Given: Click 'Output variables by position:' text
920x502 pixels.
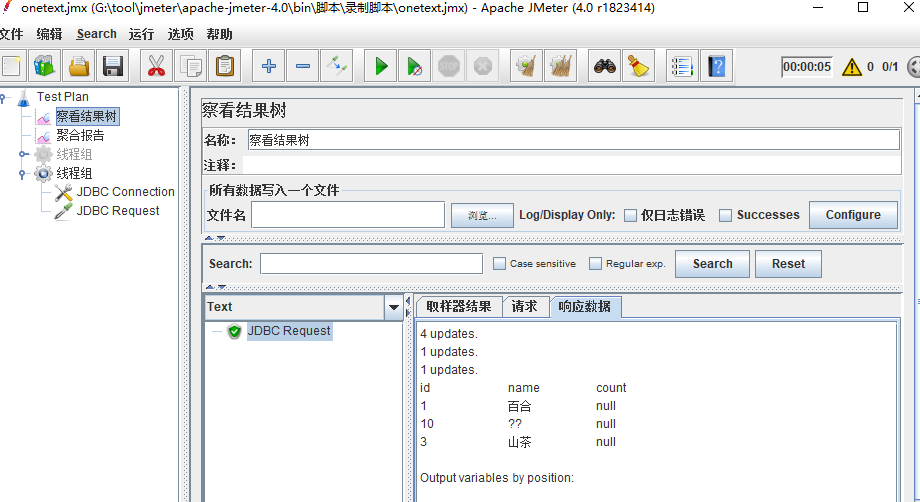Looking at the screenshot, I should 496,478.
